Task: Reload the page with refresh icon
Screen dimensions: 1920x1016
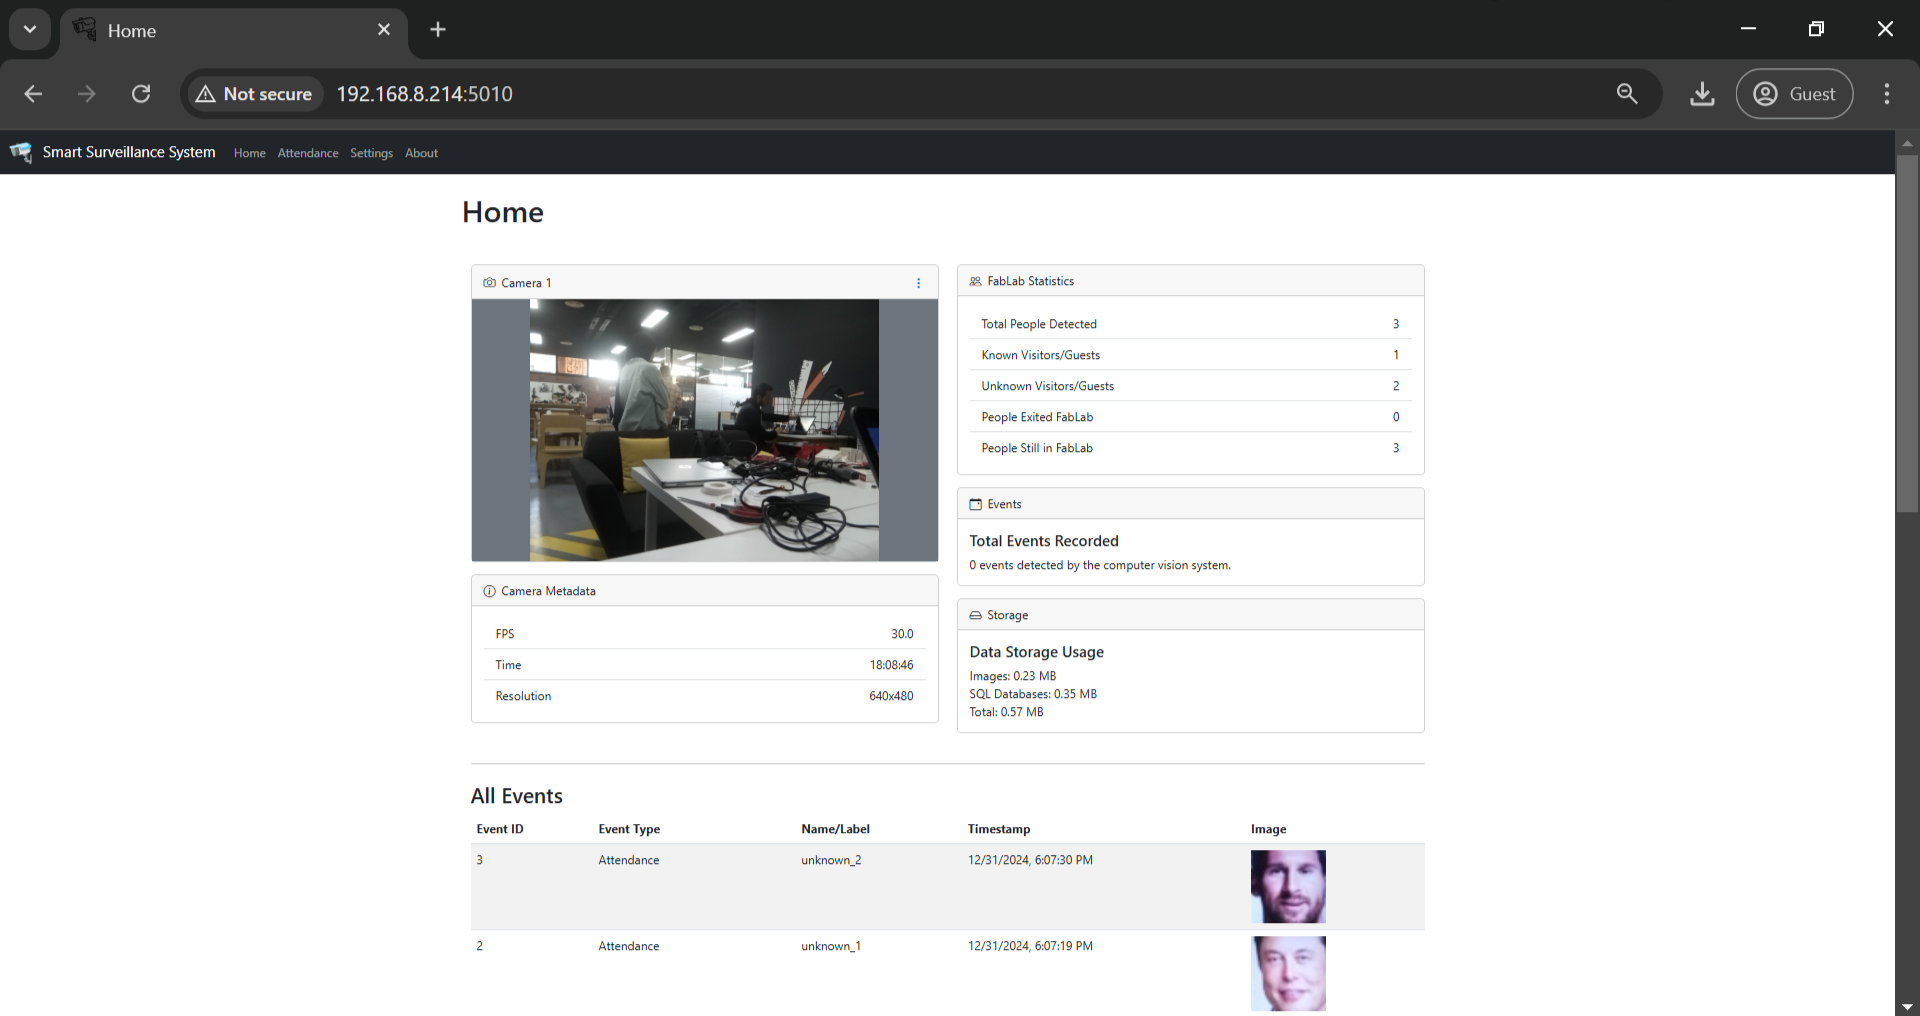Action: (141, 94)
